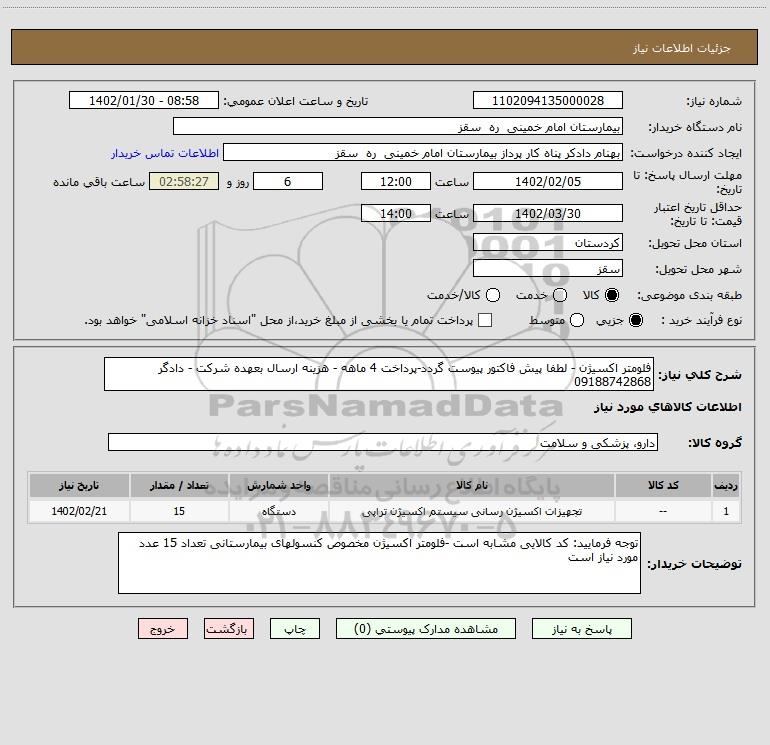Select the کالا/خدمت radio button
This screenshot has width=770, height=745.
point(493,295)
